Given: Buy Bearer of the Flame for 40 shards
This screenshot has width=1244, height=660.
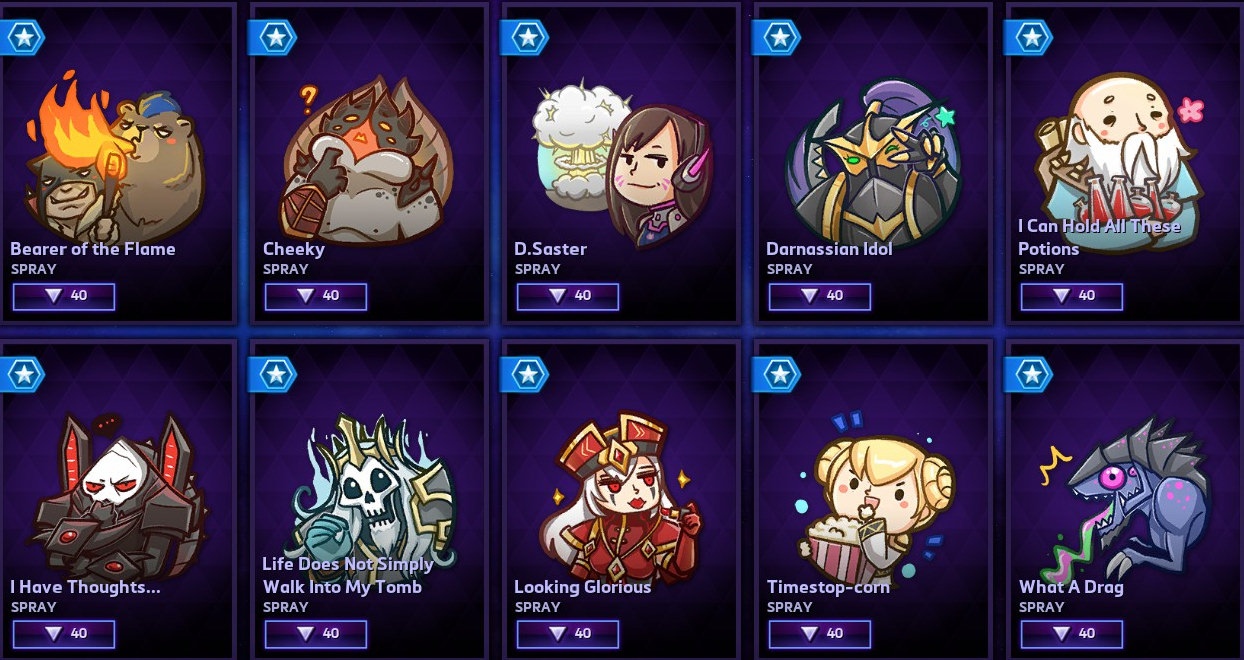Looking at the screenshot, I should tap(64, 296).
